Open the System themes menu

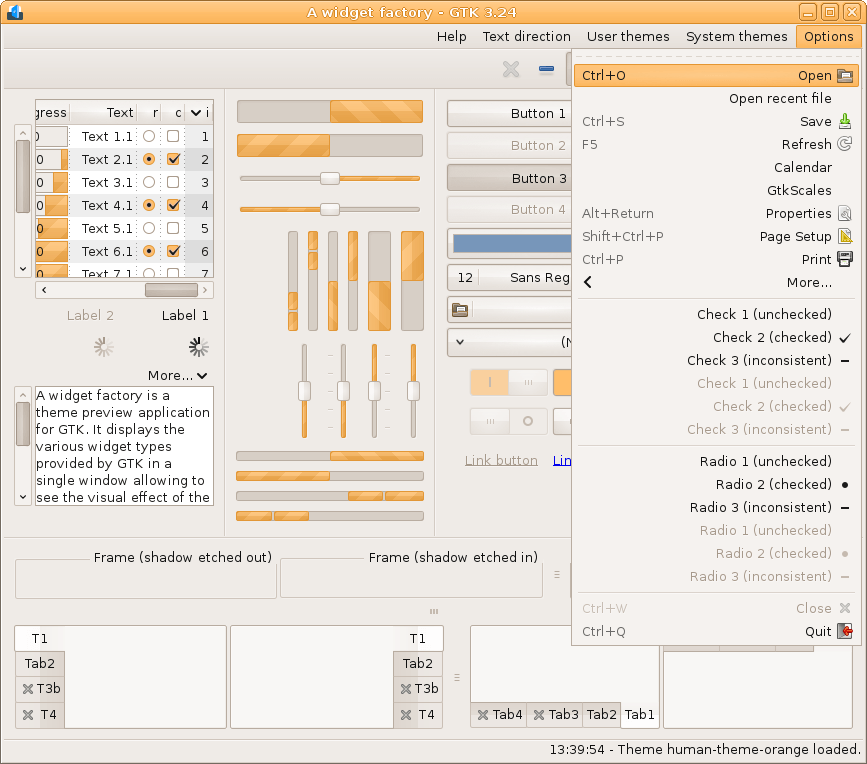click(x=736, y=37)
